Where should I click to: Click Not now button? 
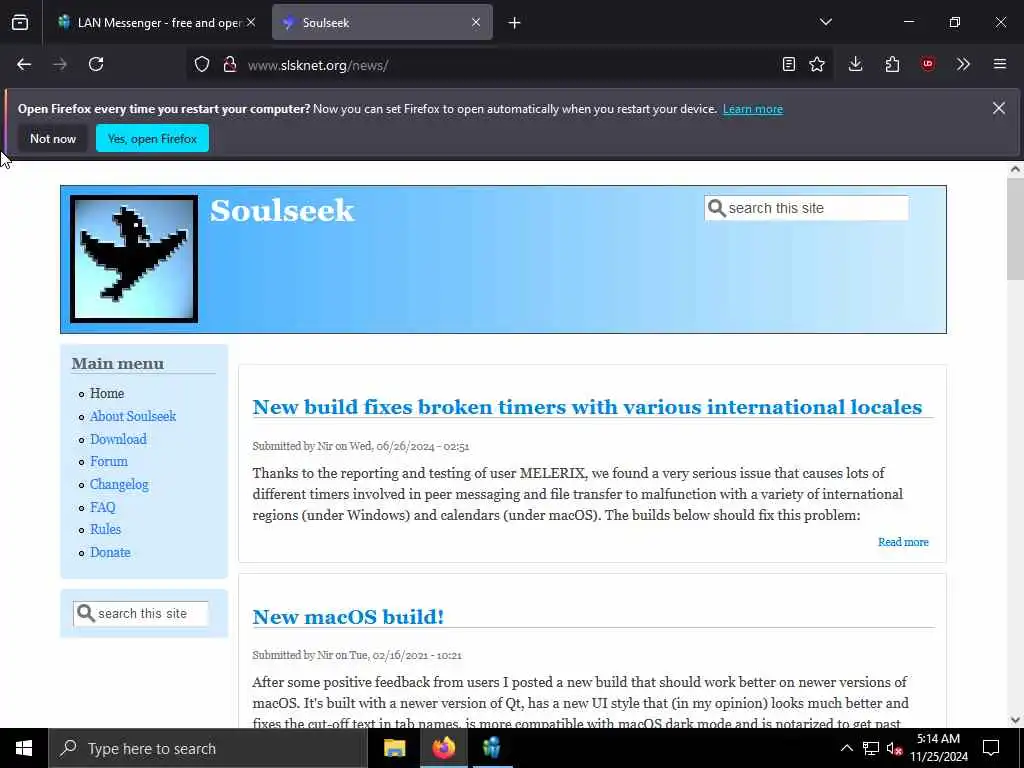click(x=53, y=138)
